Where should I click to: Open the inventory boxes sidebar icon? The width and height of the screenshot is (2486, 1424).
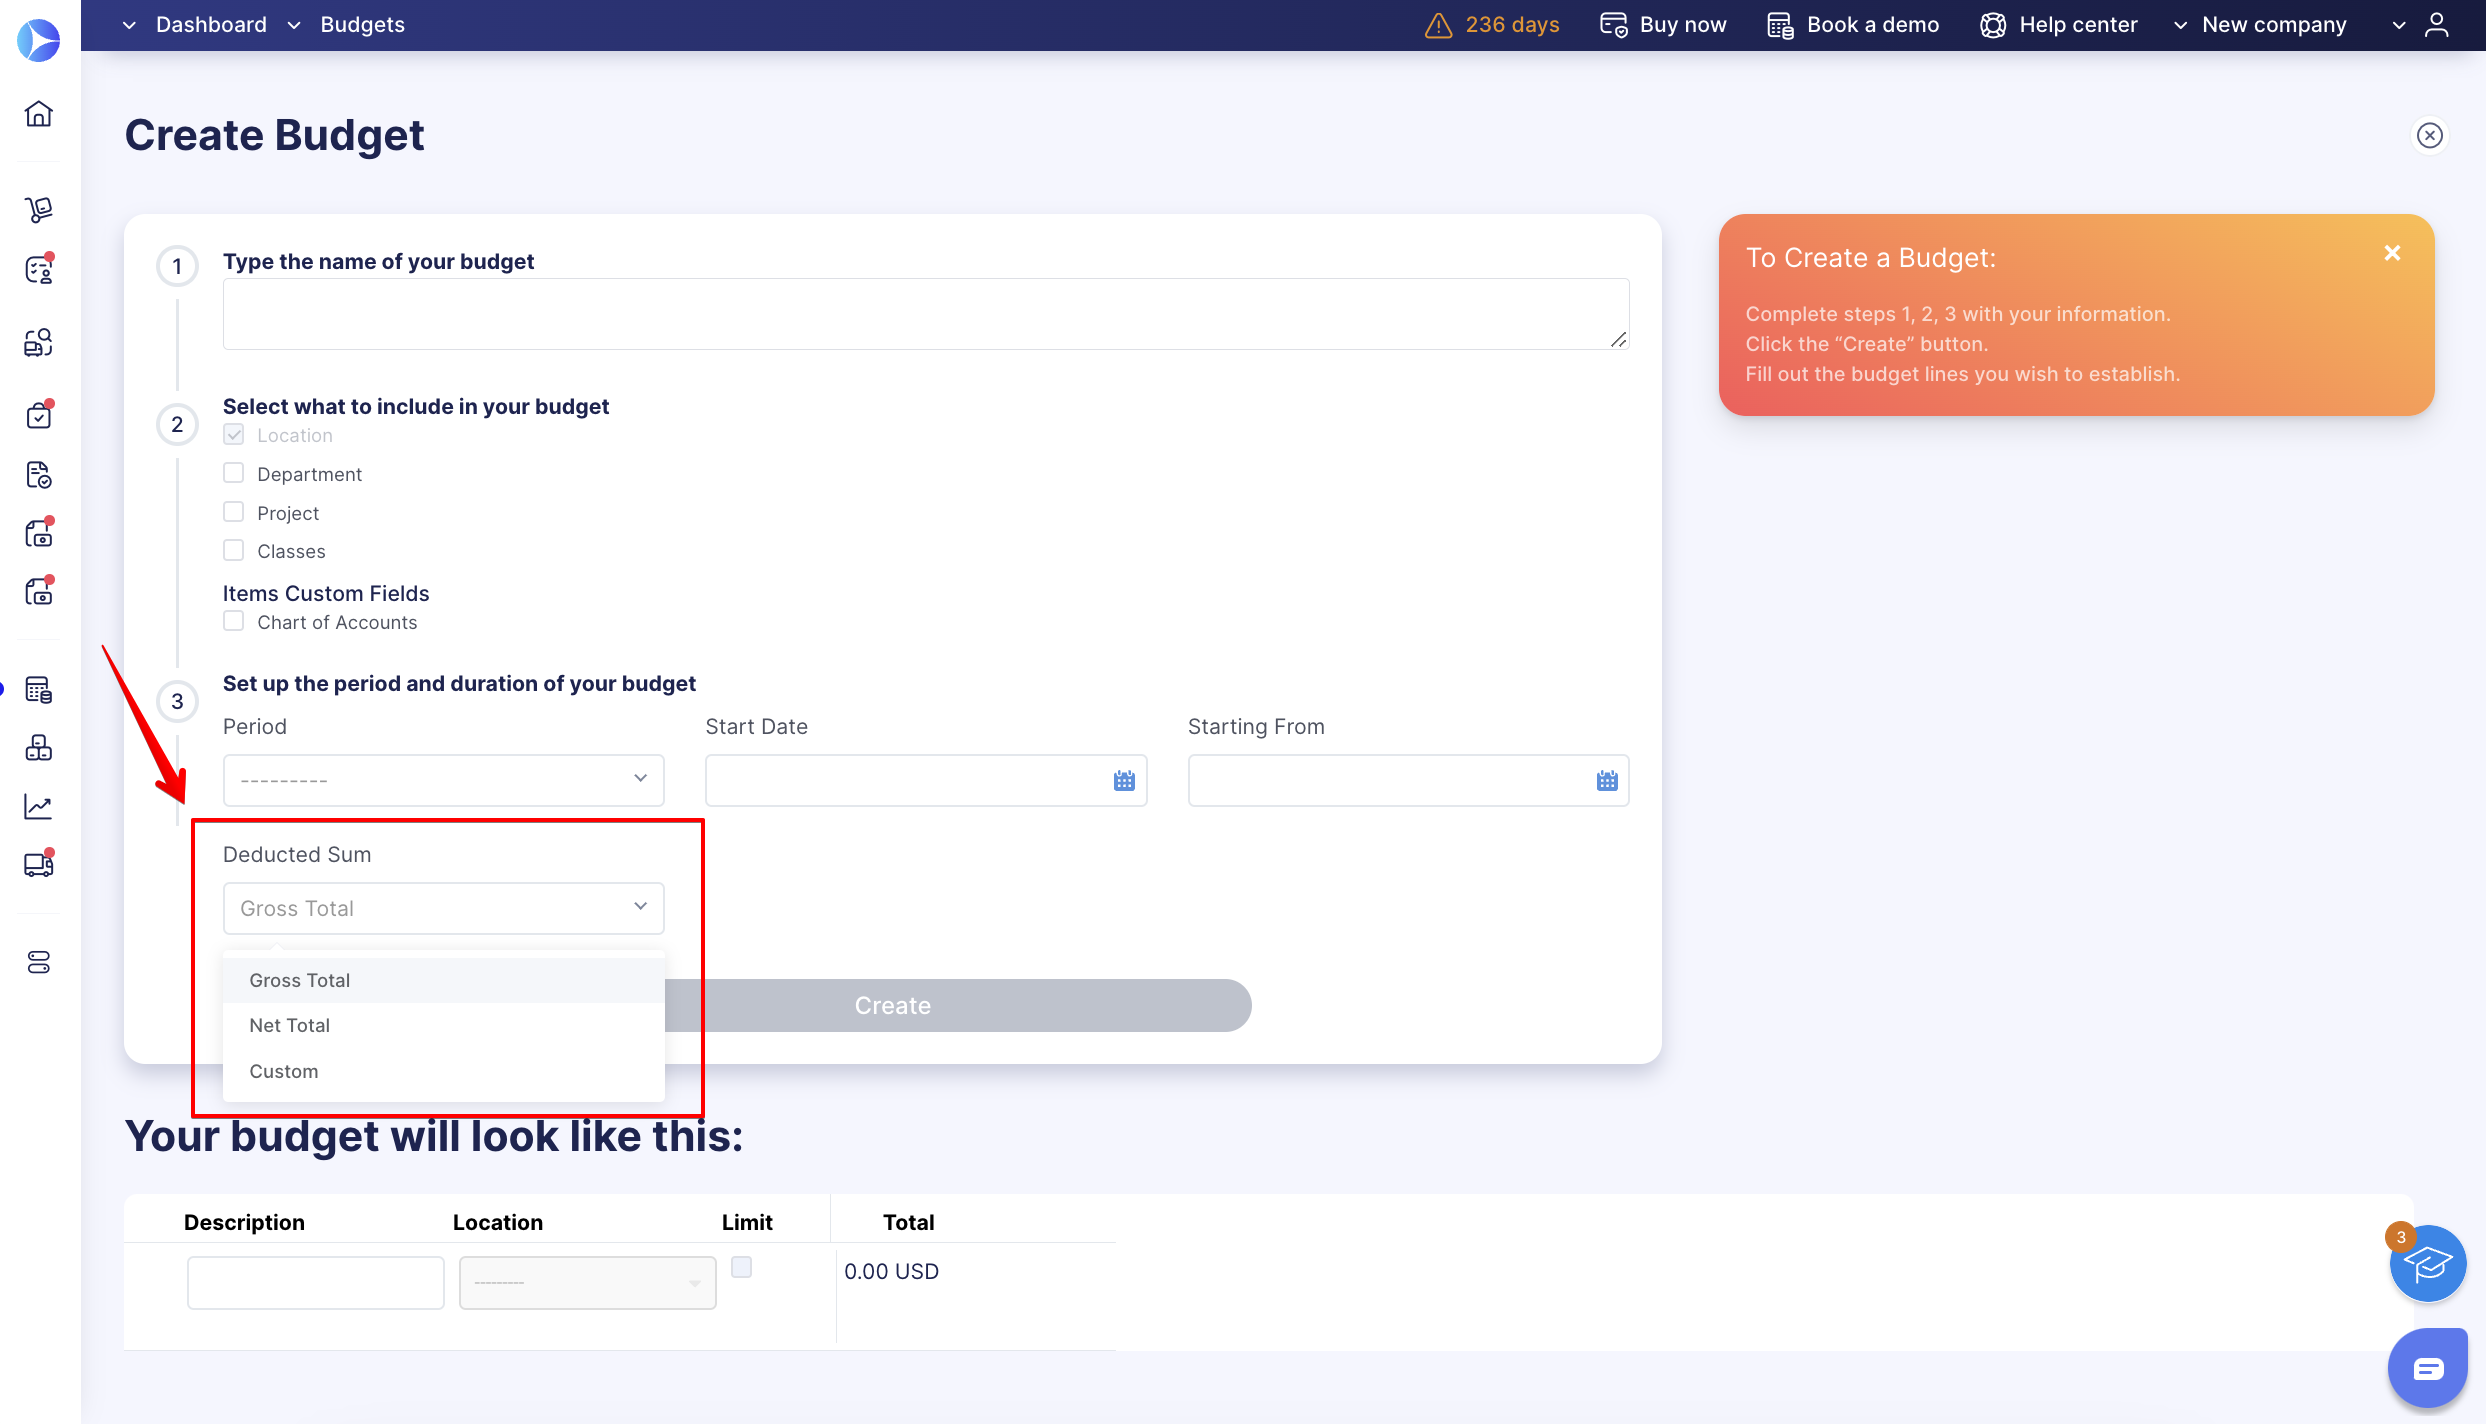pos(39,748)
